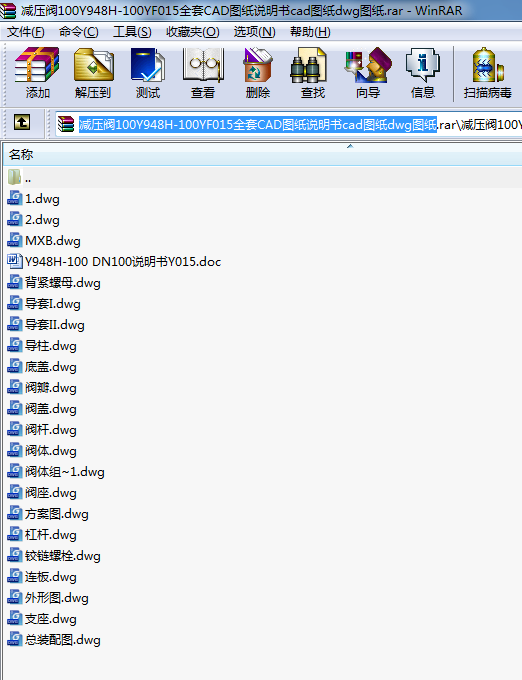This screenshot has height=680, width=522.
Task: Click the Add (添加) toolbar icon
Action: point(37,65)
